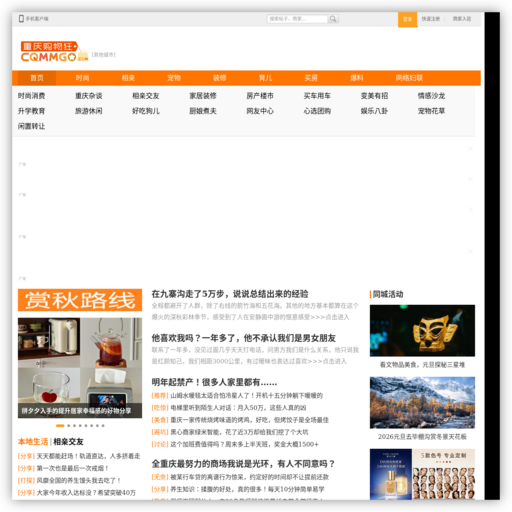This screenshot has height=512, width=512.
Task: Select the 时尚 tab in orange navbar
Action: [x=82, y=78]
